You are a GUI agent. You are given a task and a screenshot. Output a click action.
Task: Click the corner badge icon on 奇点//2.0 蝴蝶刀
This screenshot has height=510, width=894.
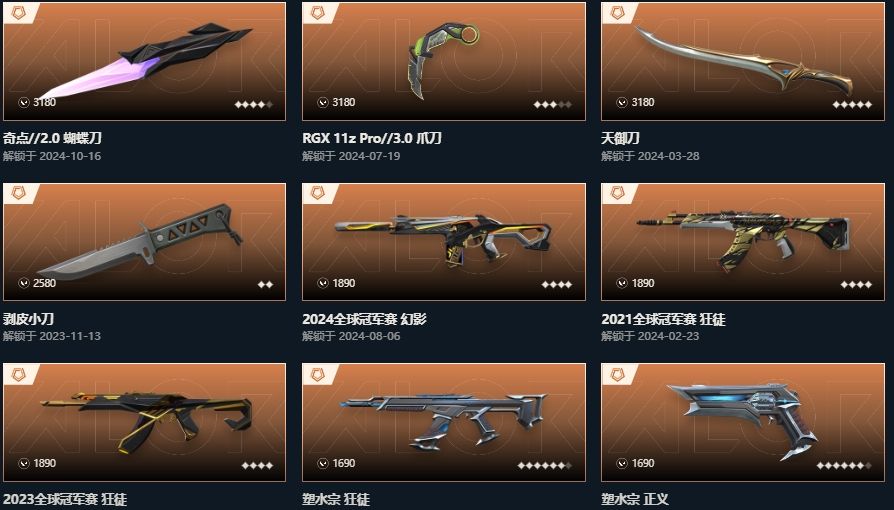(x=18, y=13)
